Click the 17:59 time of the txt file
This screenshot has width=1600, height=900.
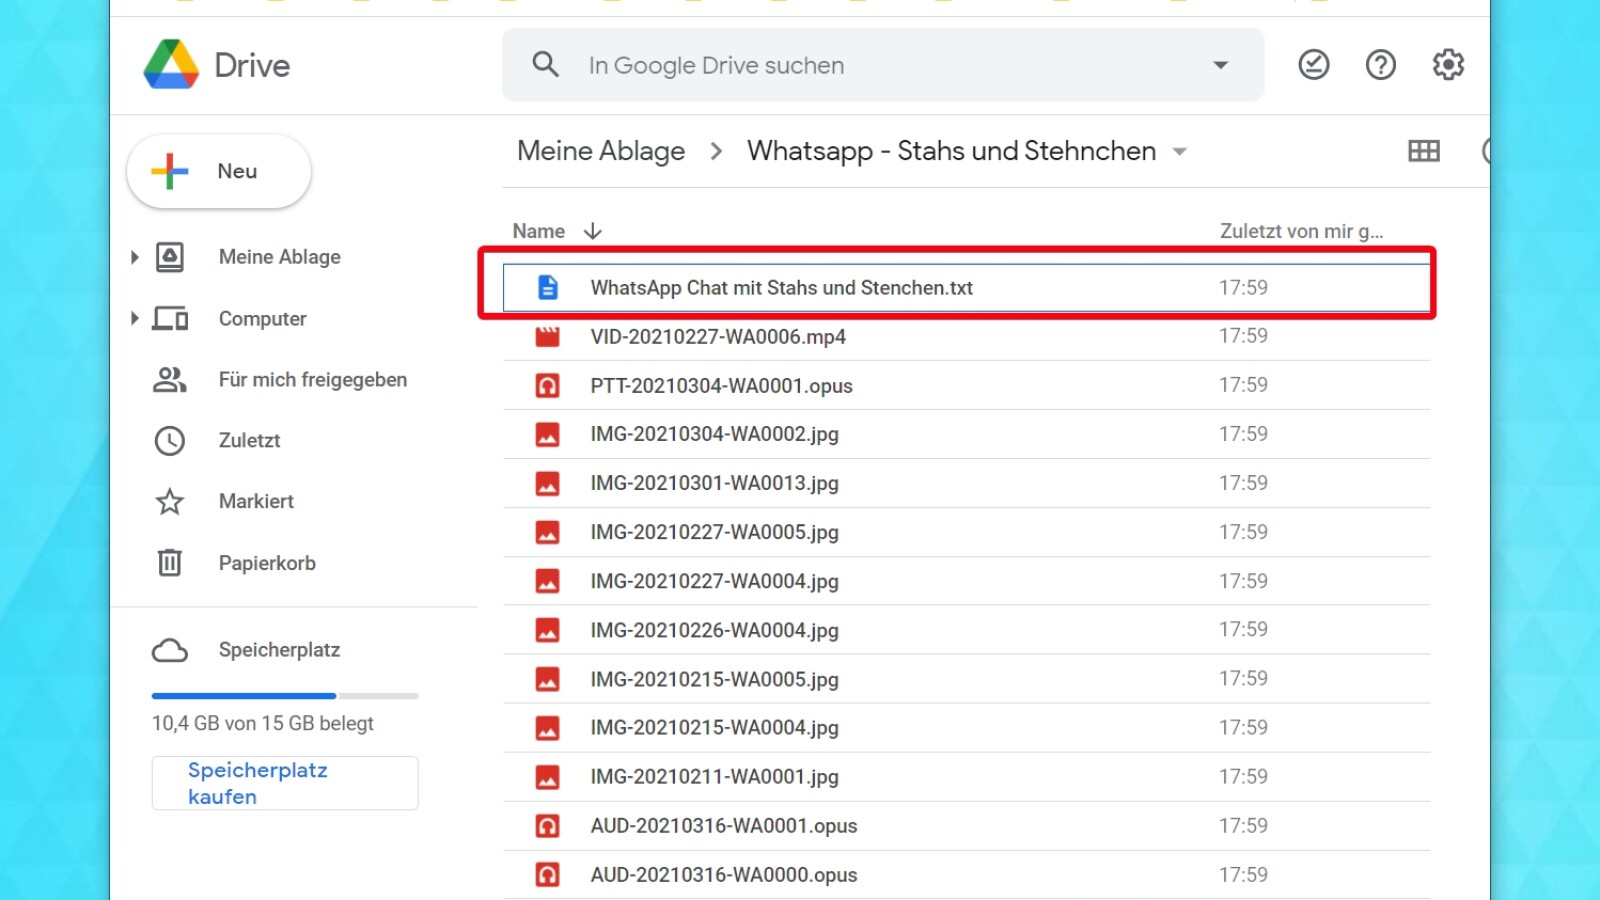pos(1243,288)
